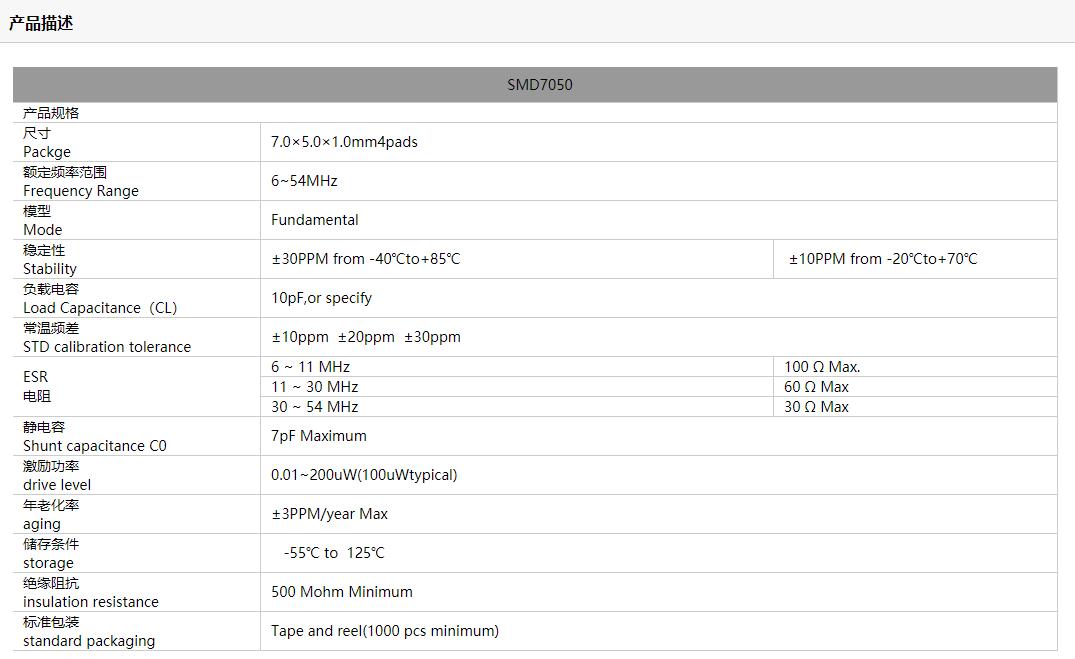1075x659 pixels.
Task: Click the 6~54MHz frequency value
Action: [304, 181]
